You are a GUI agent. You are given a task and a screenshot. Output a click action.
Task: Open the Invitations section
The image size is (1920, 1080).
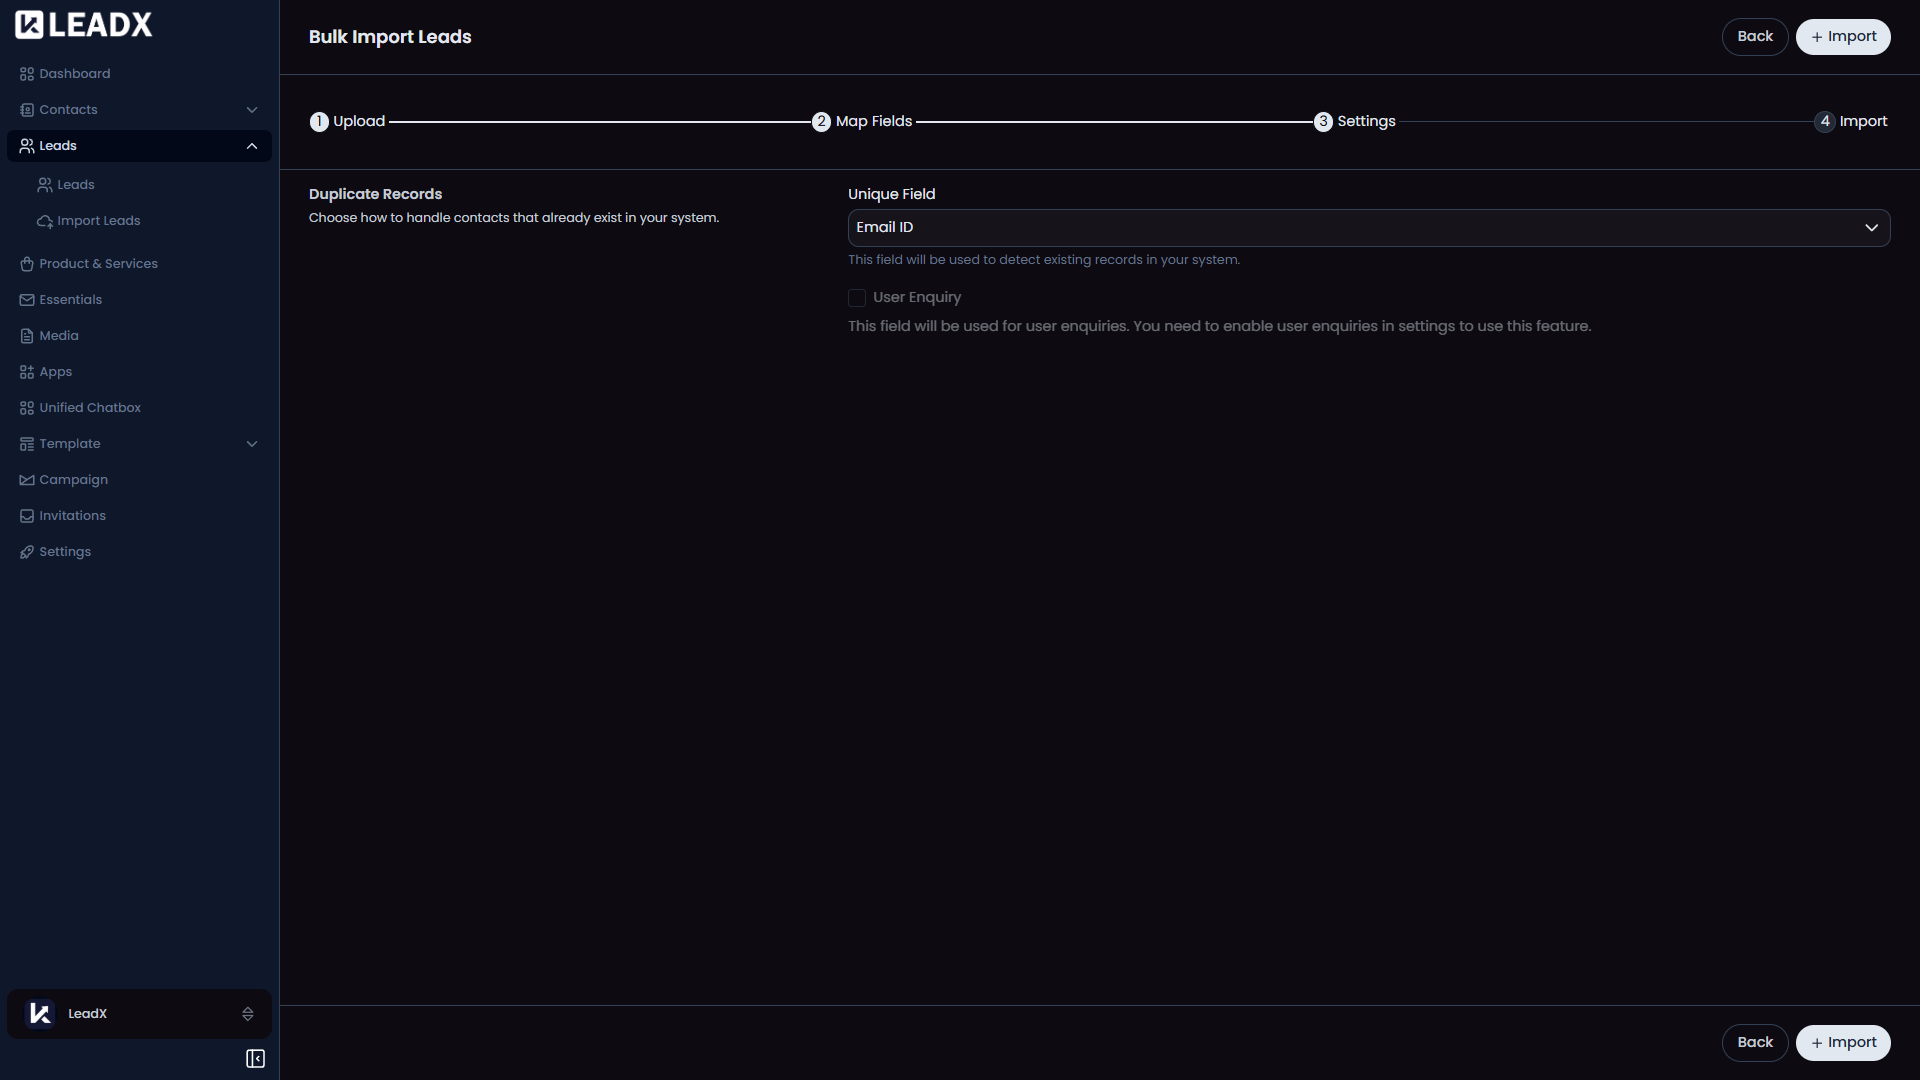[72, 515]
